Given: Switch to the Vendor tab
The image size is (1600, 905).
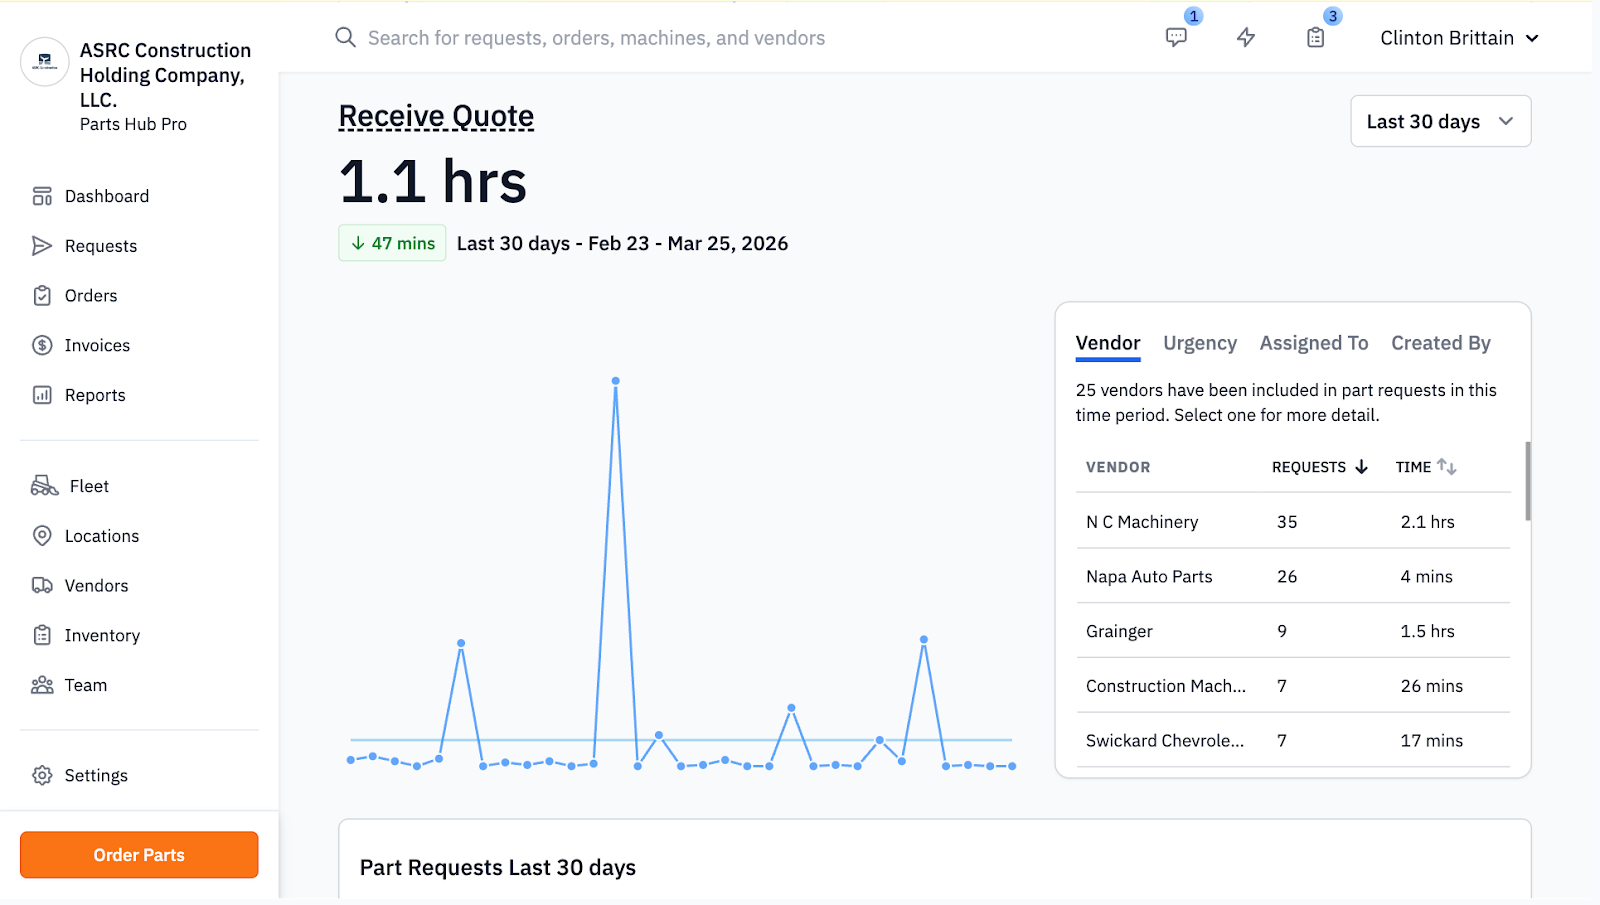Looking at the screenshot, I should (1108, 343).
